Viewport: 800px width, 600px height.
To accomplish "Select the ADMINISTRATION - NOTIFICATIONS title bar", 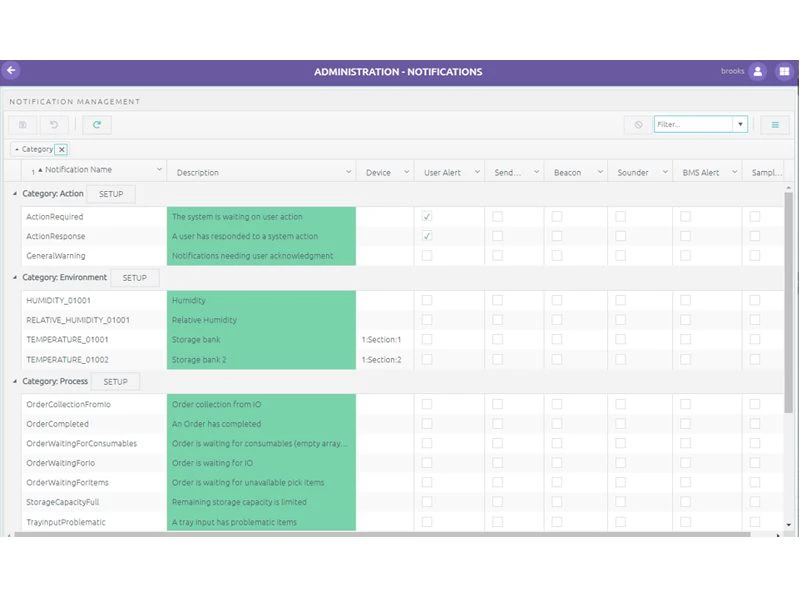I will coord(400,71).
